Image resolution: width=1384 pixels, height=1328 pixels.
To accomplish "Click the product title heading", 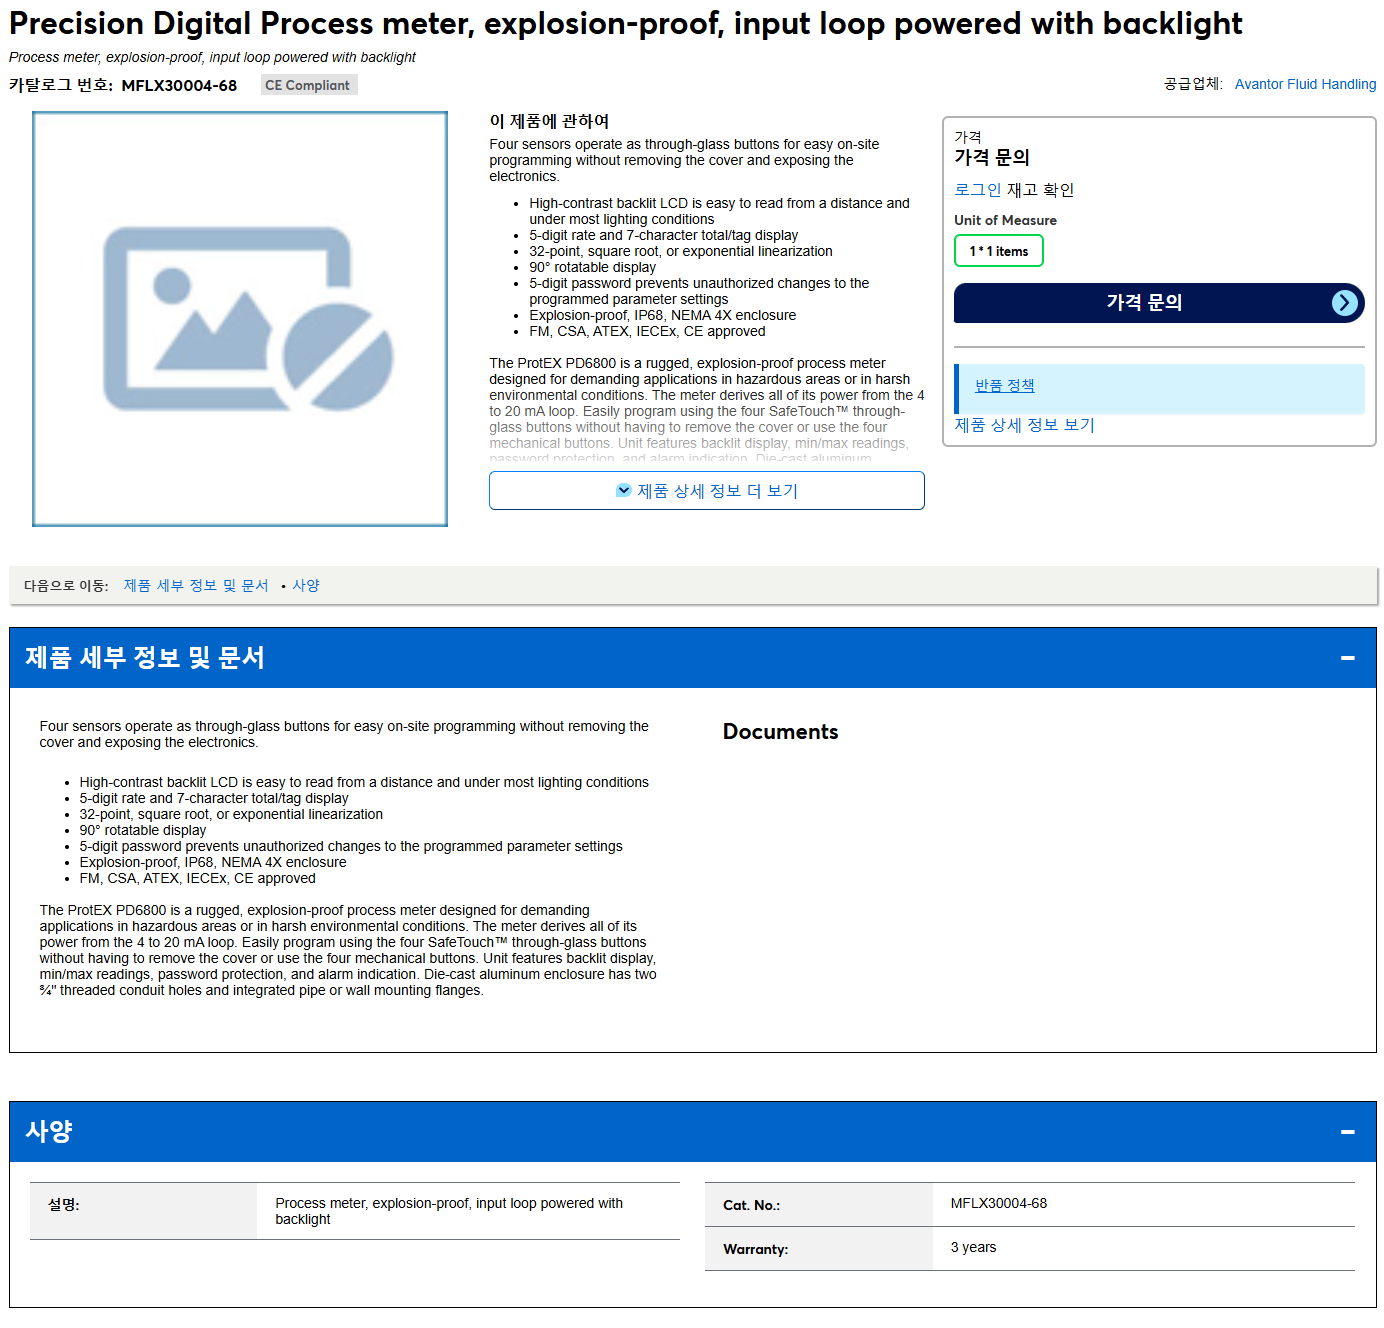I will pos(626,24).
